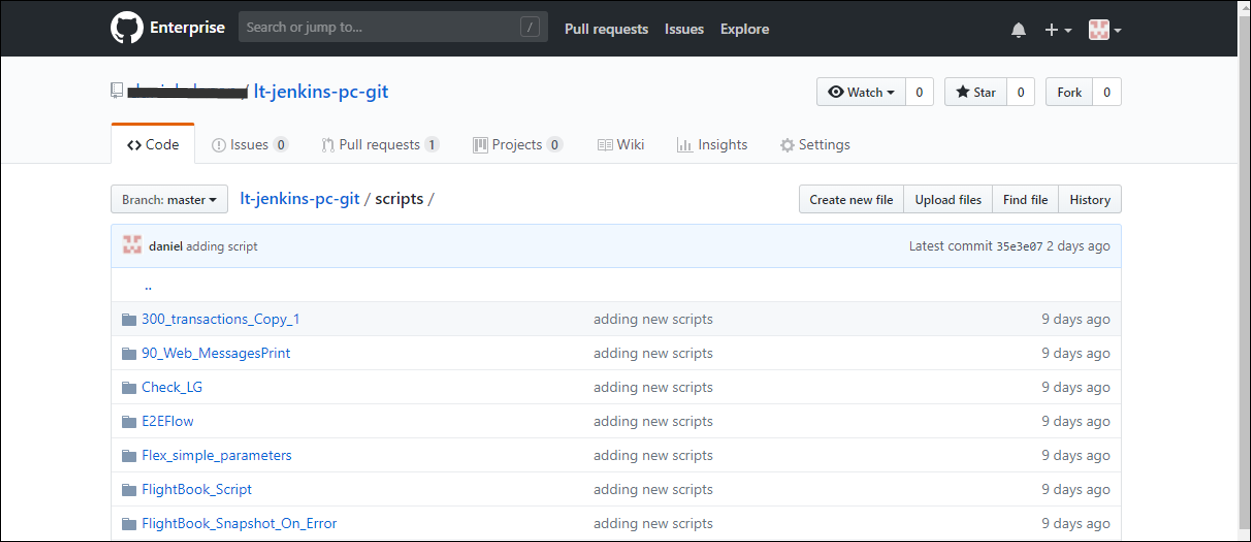Open the Watch dropdown menu

(x=861, y=92)
